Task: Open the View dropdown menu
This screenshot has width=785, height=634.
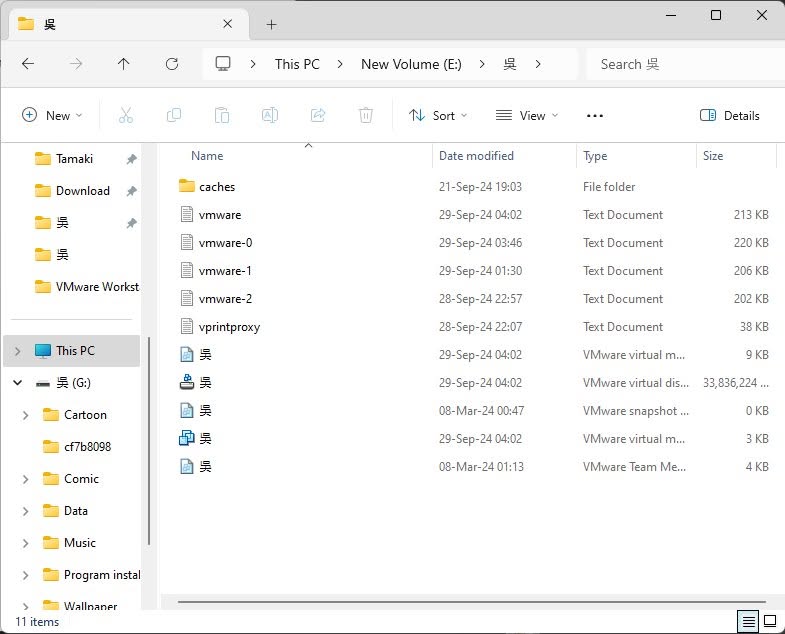Action: pyautogui.click(x=527, y=116)
